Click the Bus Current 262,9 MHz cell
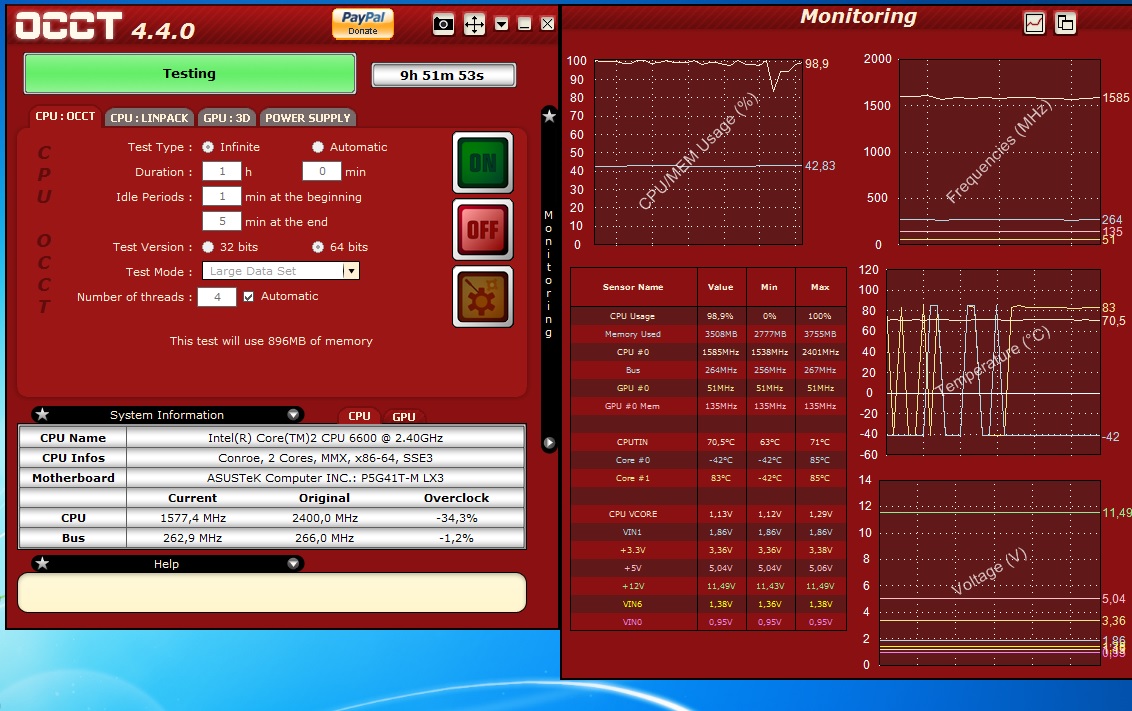 point(193,538)
